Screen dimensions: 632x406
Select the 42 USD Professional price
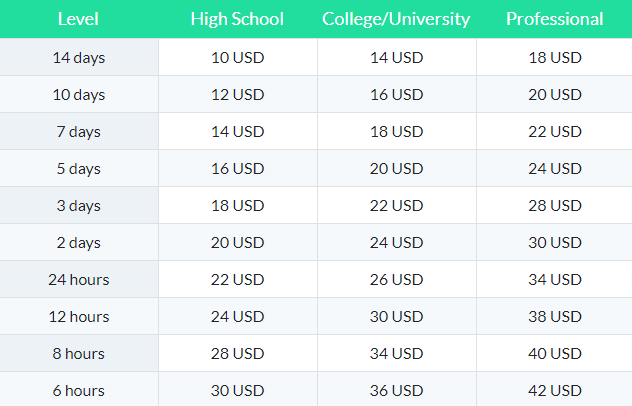coord(554,390)
